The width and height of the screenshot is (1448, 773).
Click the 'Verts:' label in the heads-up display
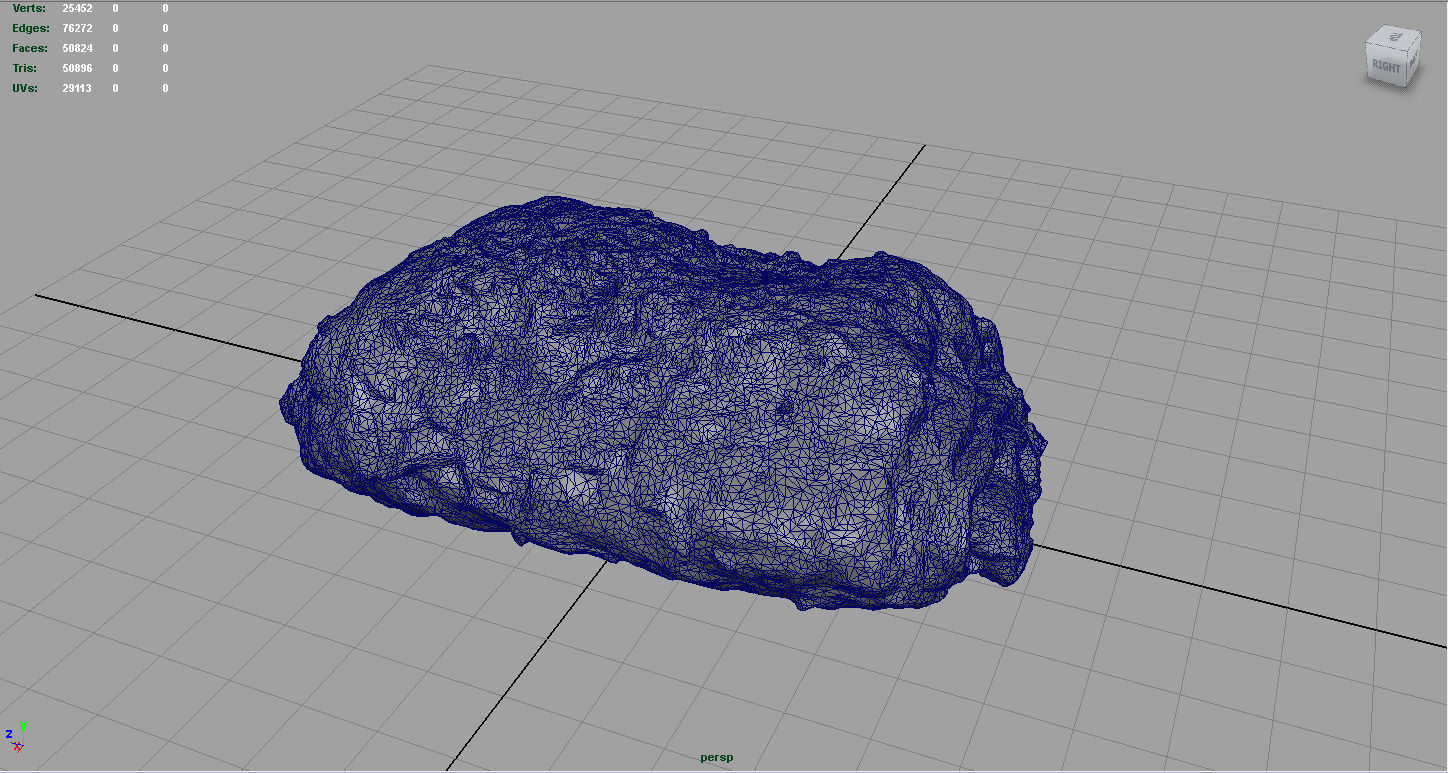[x=29, y=8]
